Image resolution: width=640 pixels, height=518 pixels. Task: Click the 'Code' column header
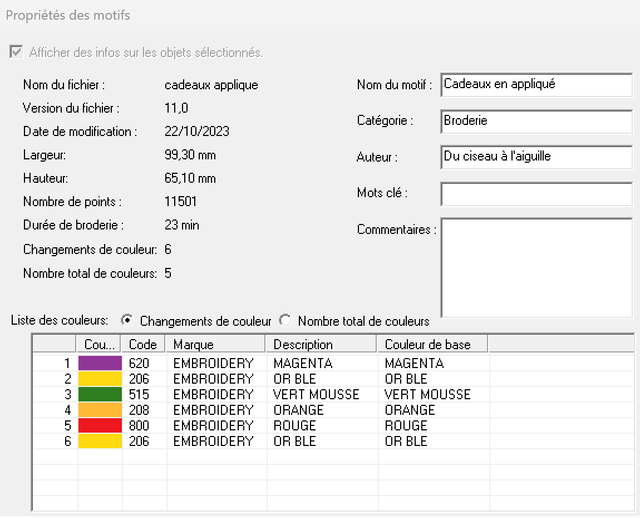145,344
